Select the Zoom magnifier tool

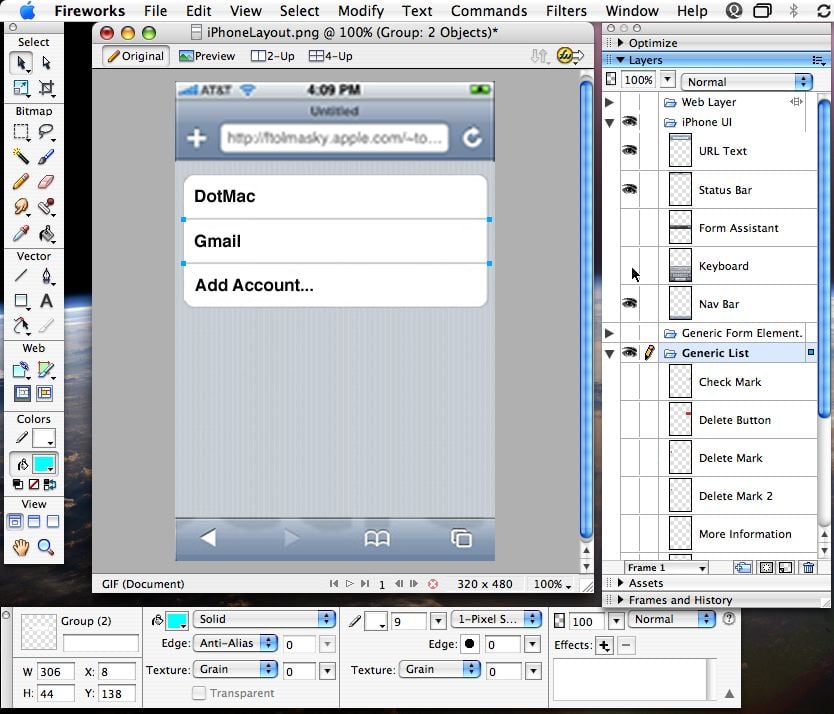(x=46, y=546)
